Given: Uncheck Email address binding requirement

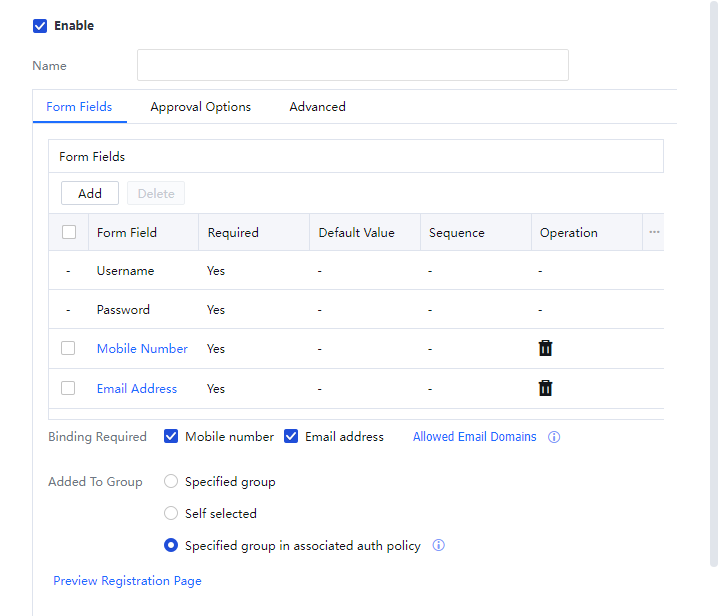Looking at the screenshot, I should coord(292,436).
